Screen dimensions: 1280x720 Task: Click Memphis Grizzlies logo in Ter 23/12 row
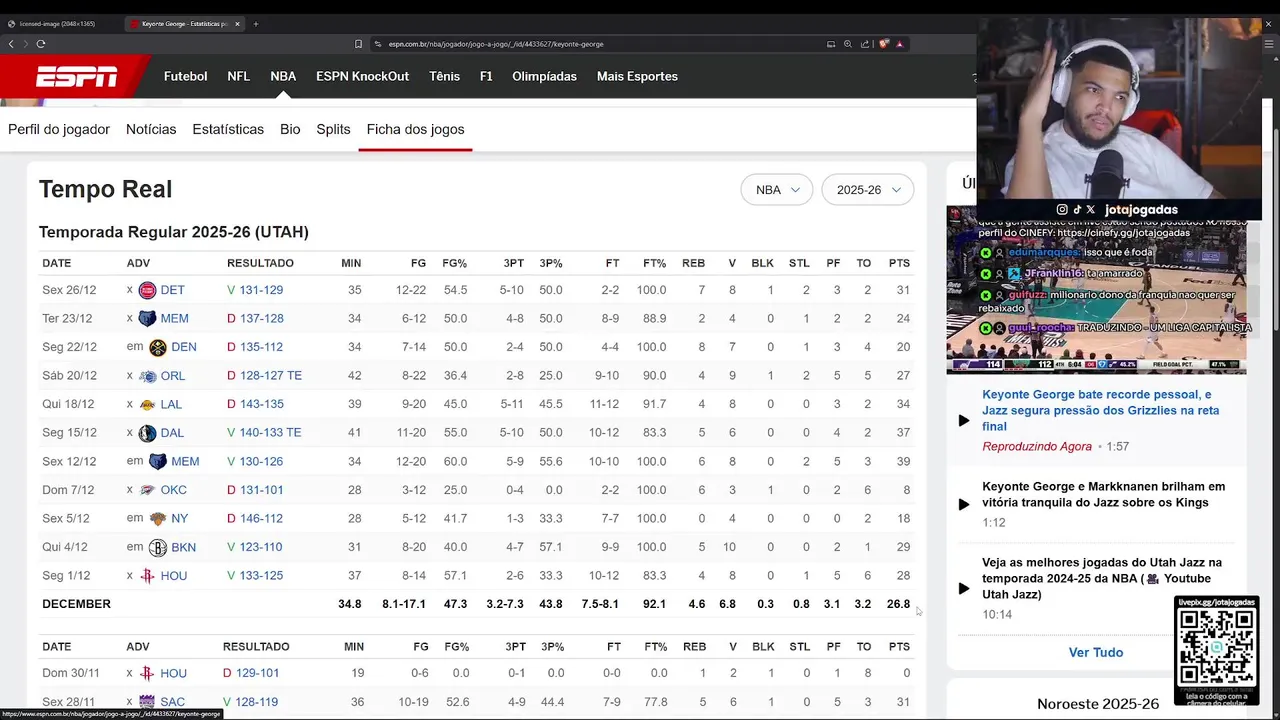coord(147,318)
